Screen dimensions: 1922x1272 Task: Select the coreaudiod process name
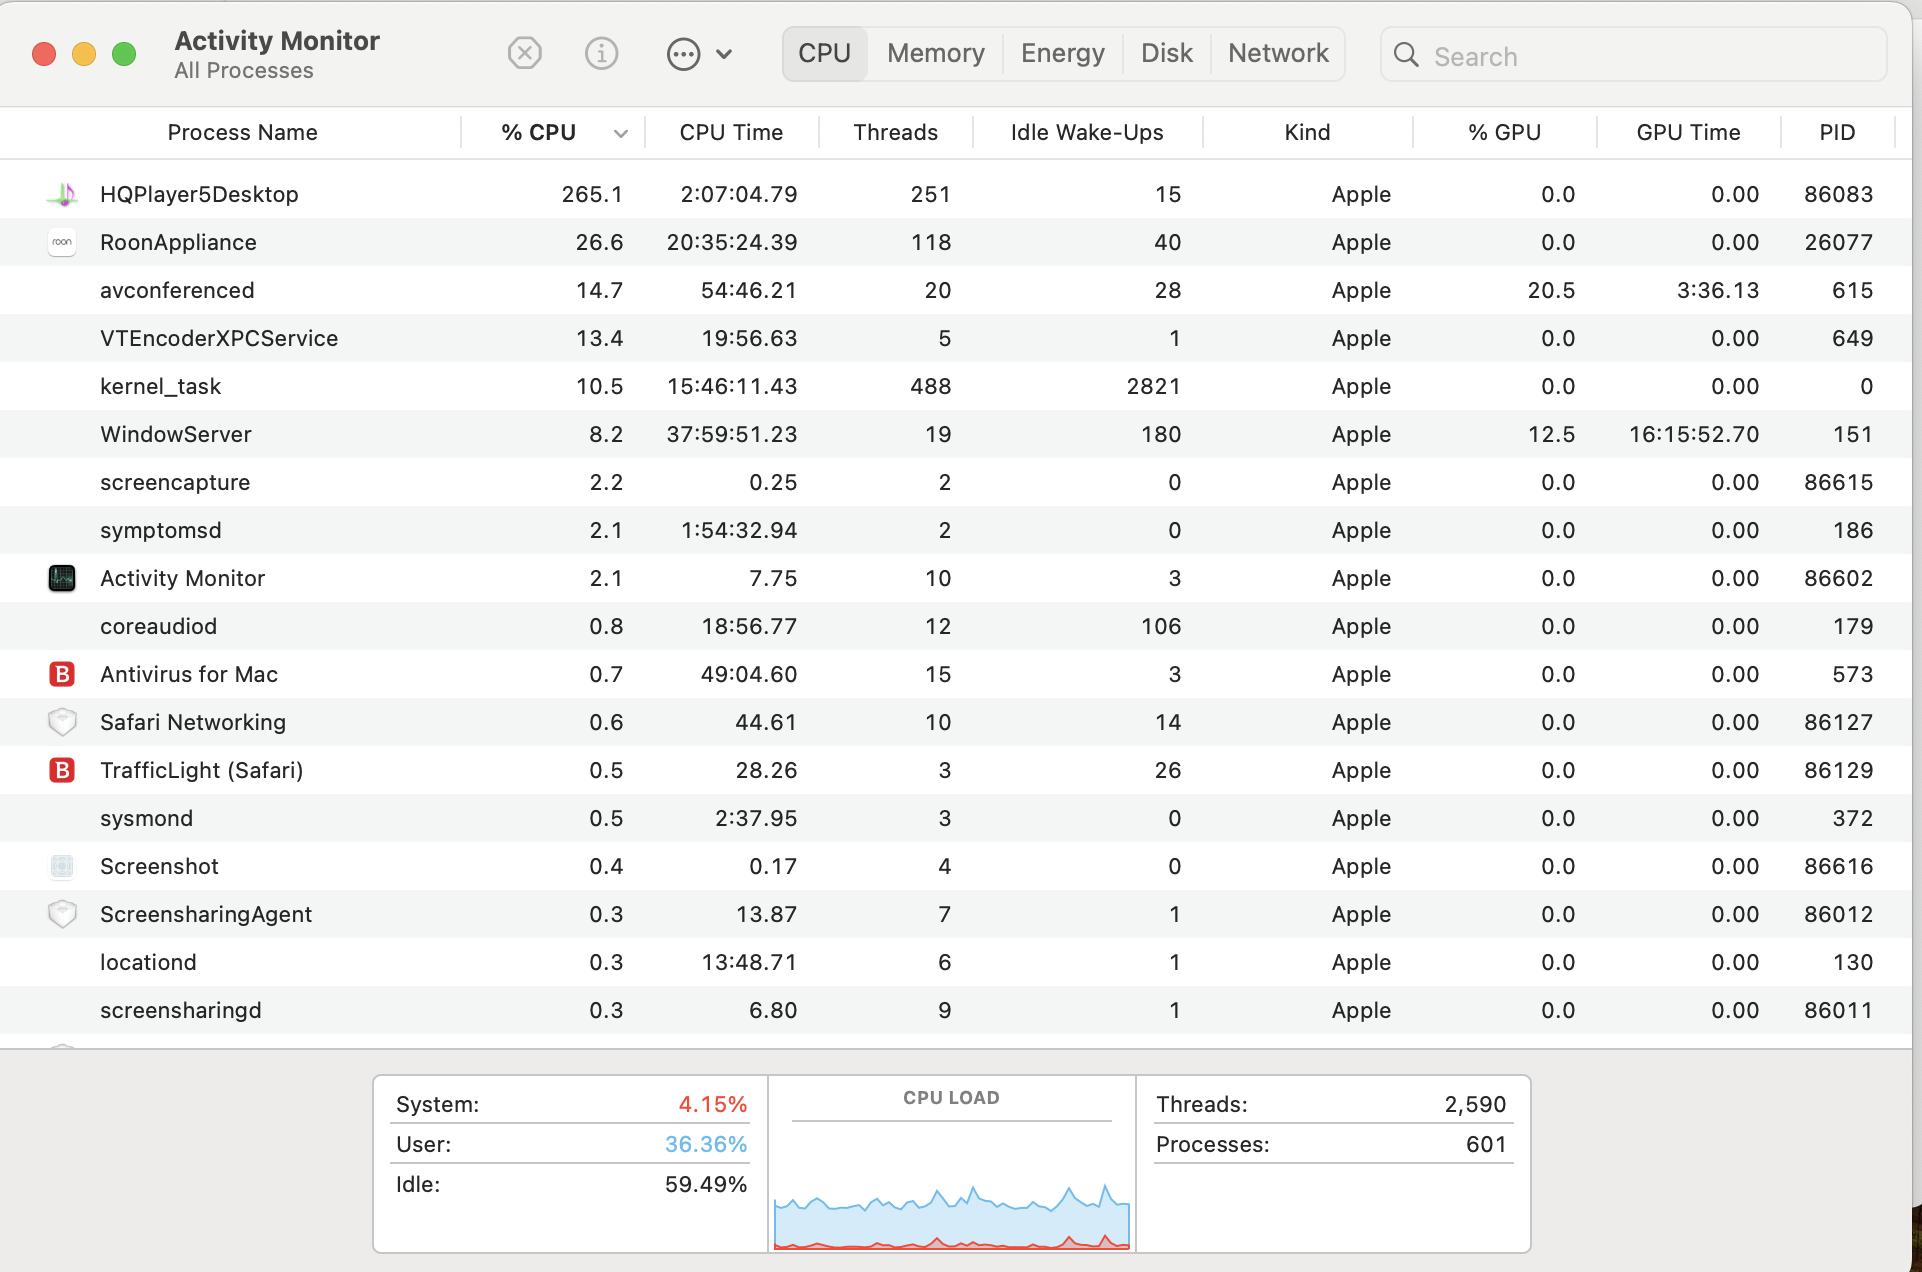158,626
